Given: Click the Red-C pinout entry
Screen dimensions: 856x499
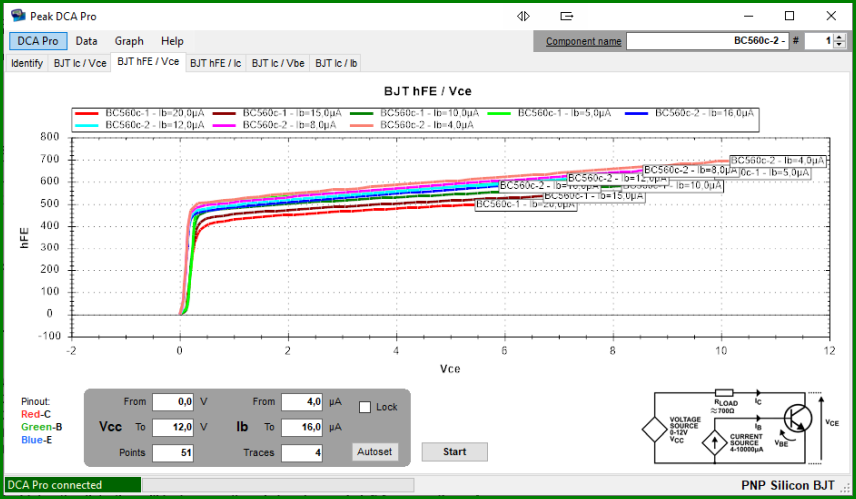Looking at the screenshot, I should [x=36, y=414].
